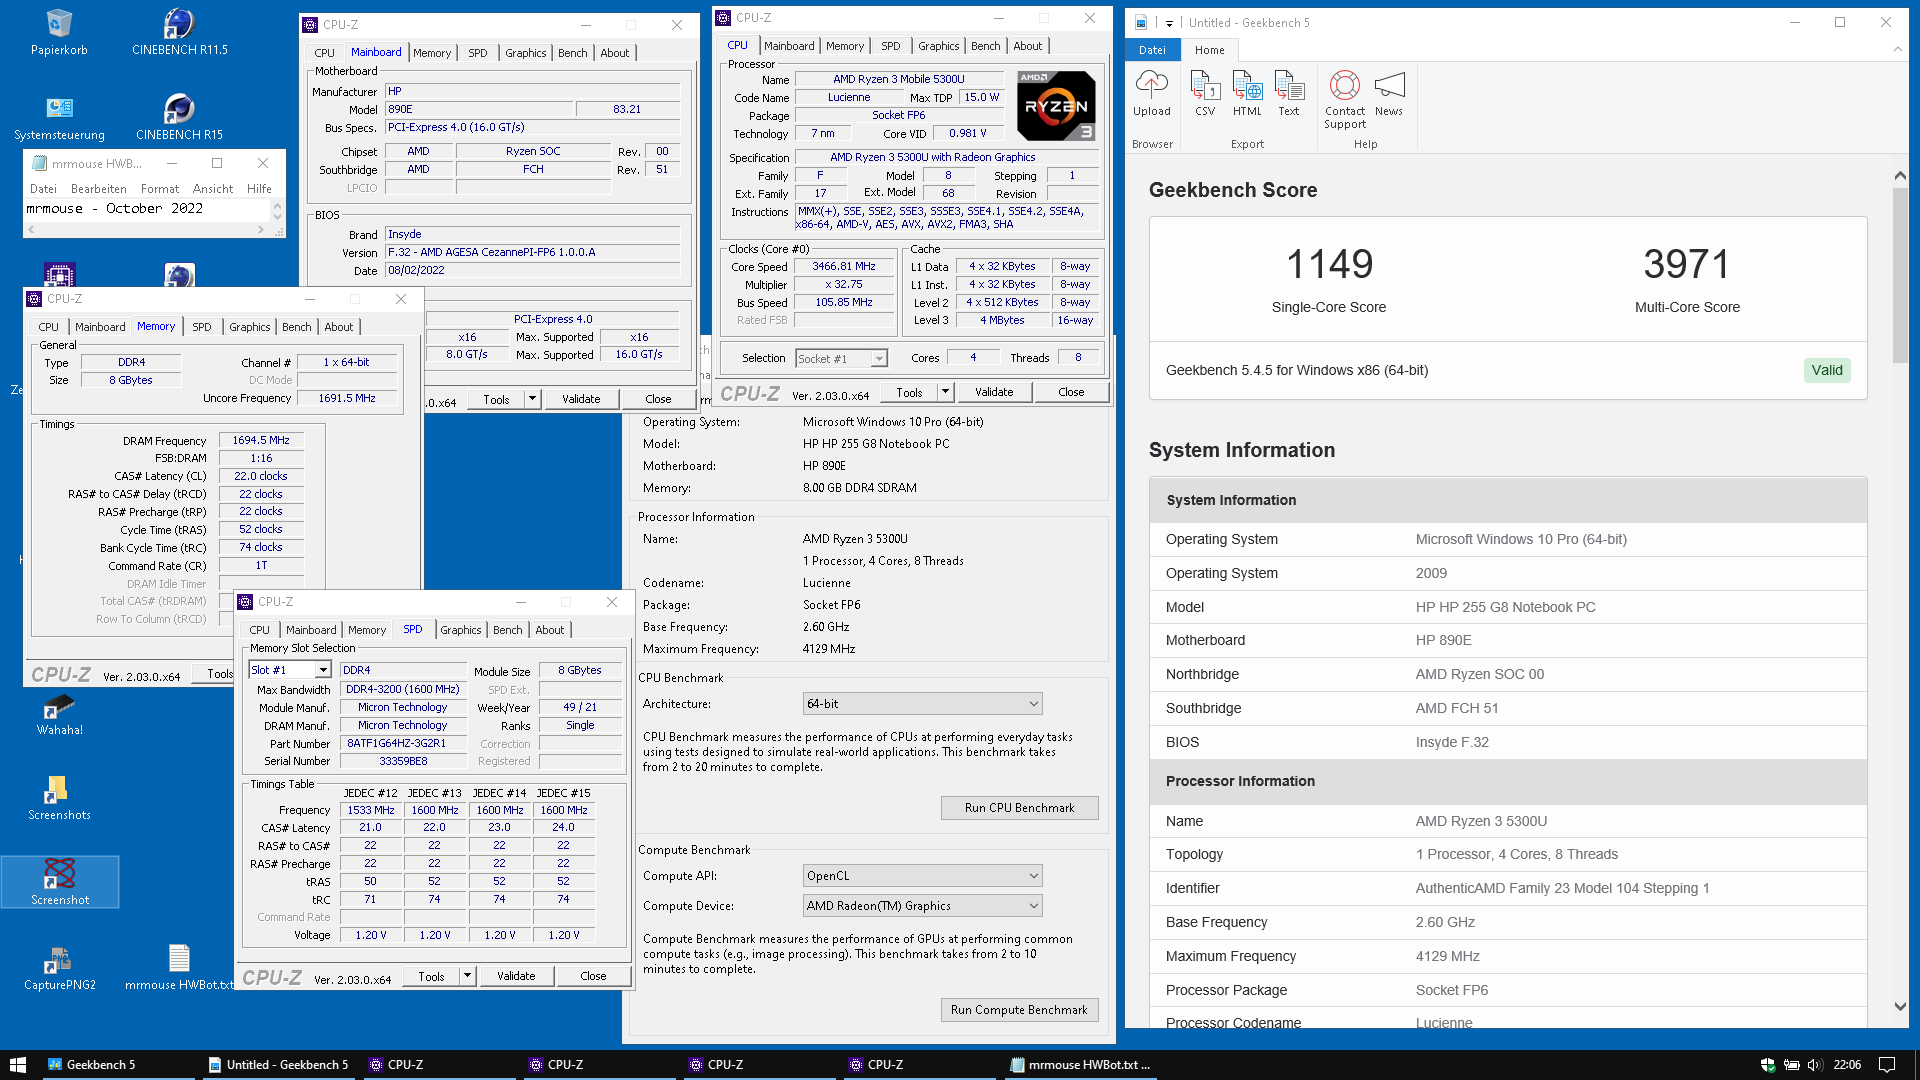
Task: Open Format menu in Notepad
Action: [160, 189]
